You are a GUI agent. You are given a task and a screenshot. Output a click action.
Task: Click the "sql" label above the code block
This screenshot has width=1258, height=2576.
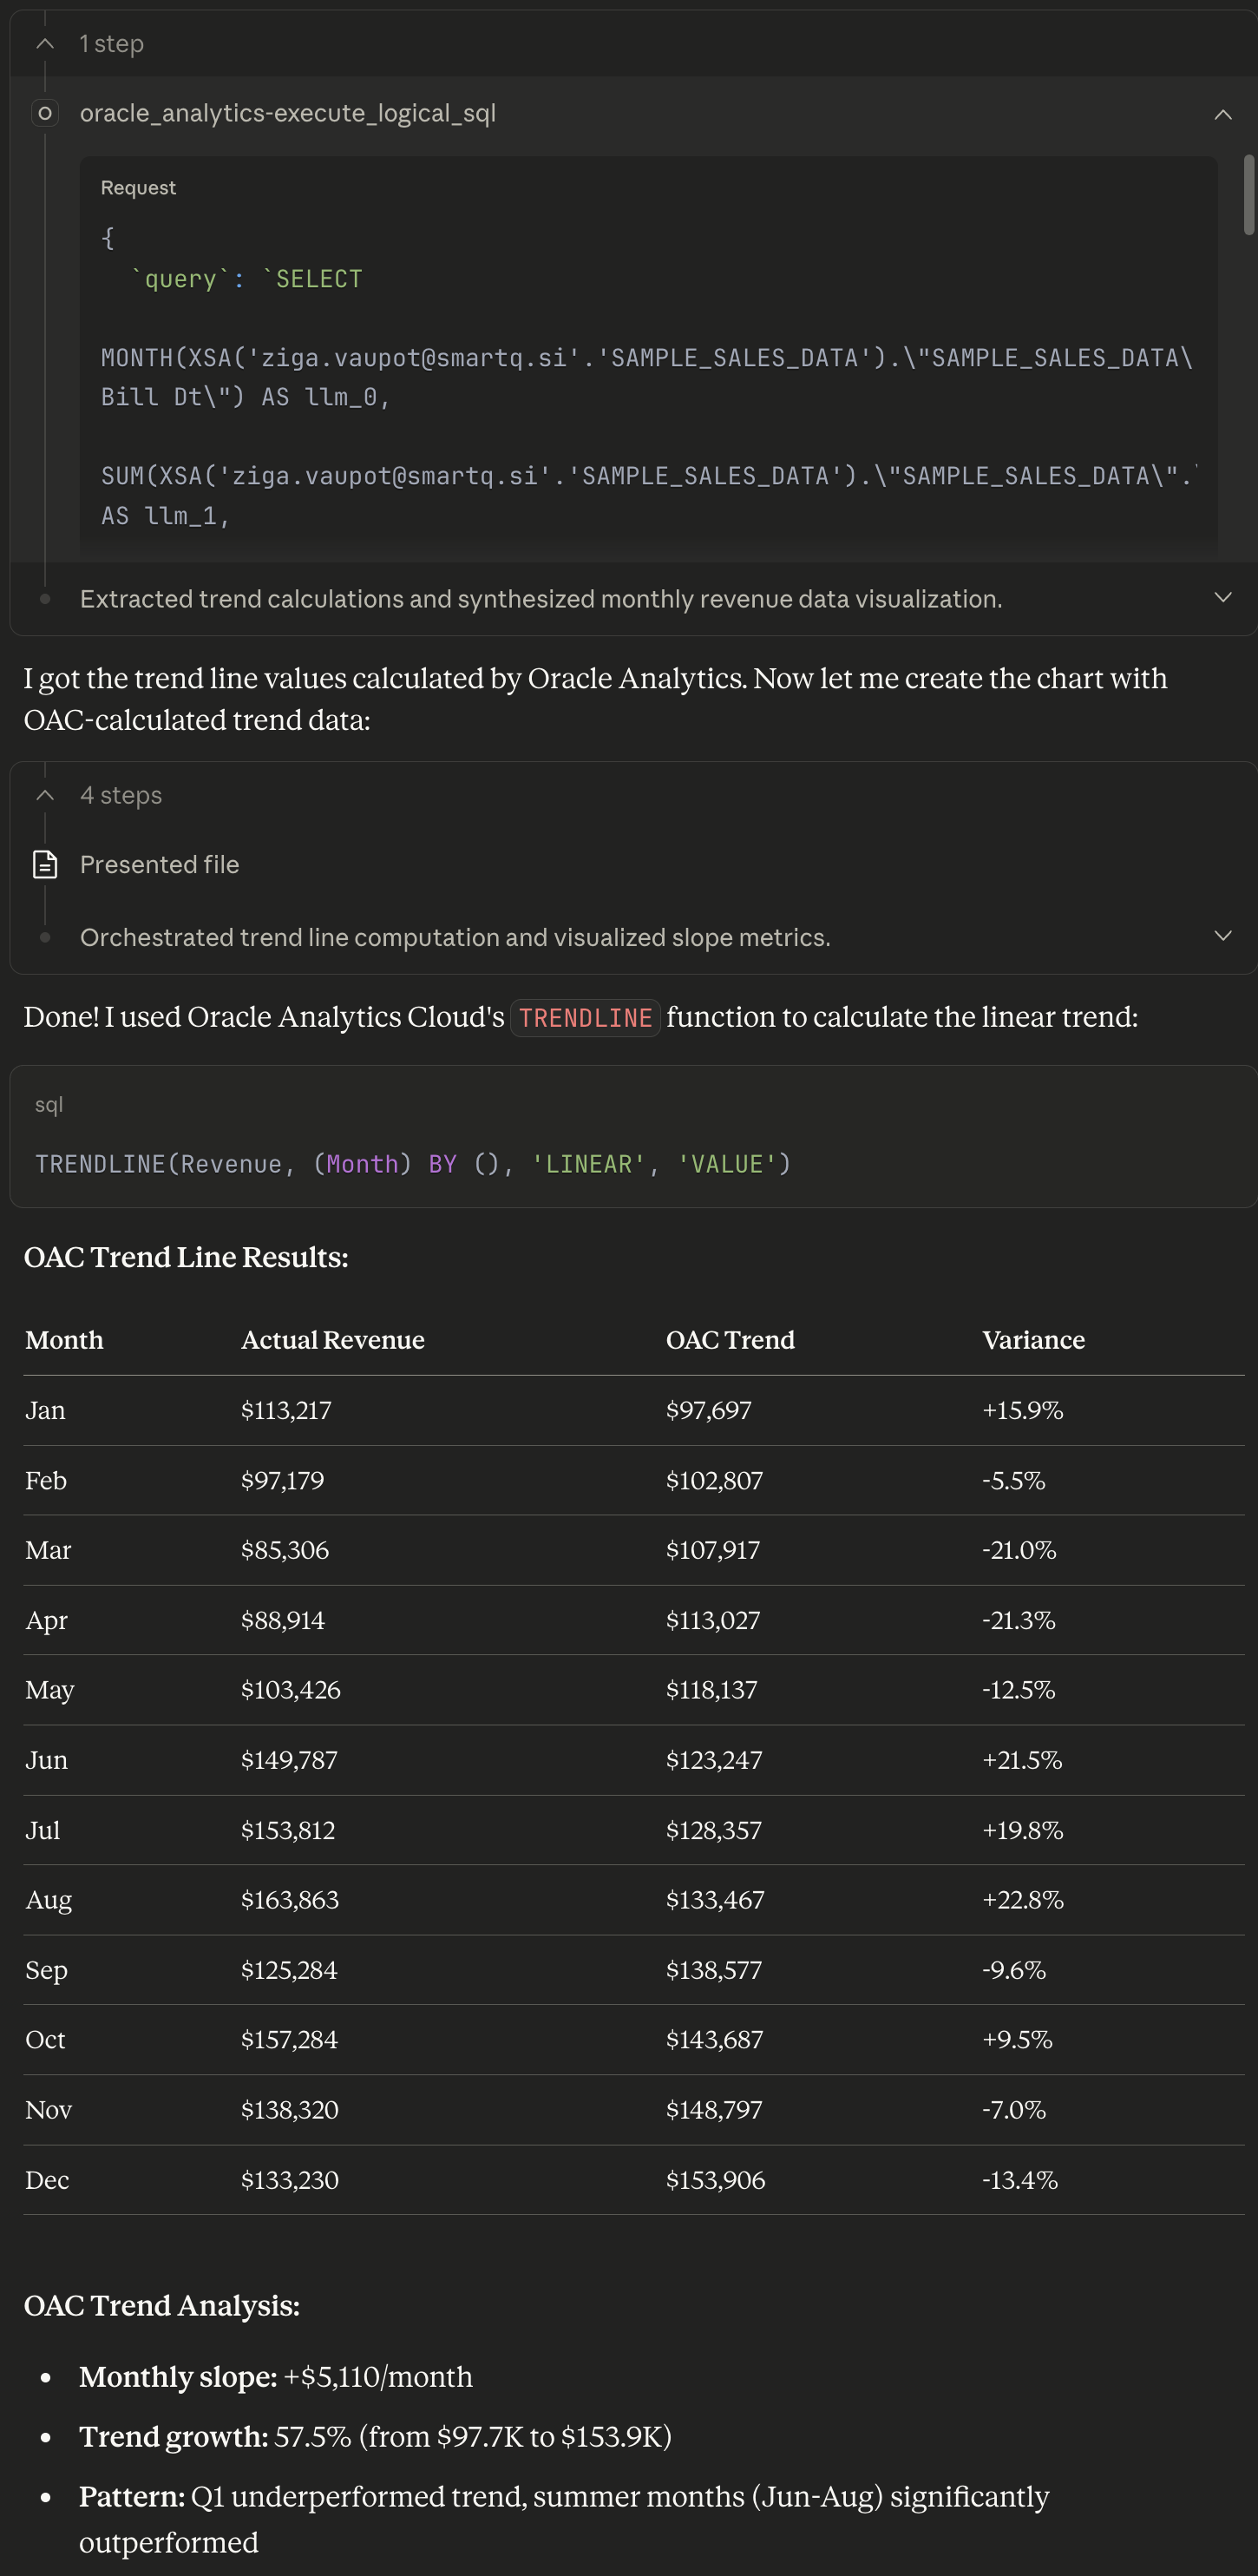(49, 1104)
